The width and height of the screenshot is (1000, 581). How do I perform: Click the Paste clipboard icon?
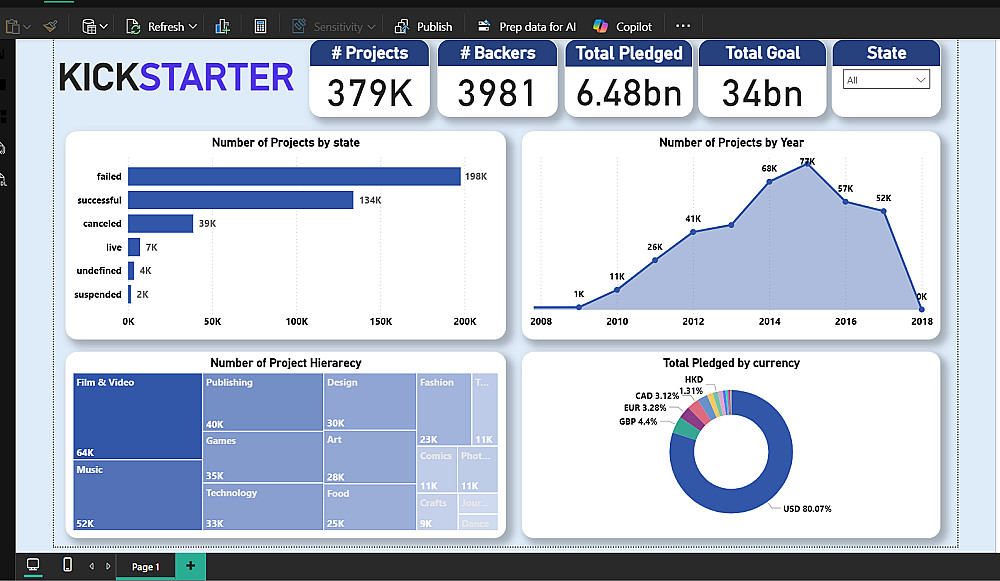pyautogui.click(x=12, y=27)
